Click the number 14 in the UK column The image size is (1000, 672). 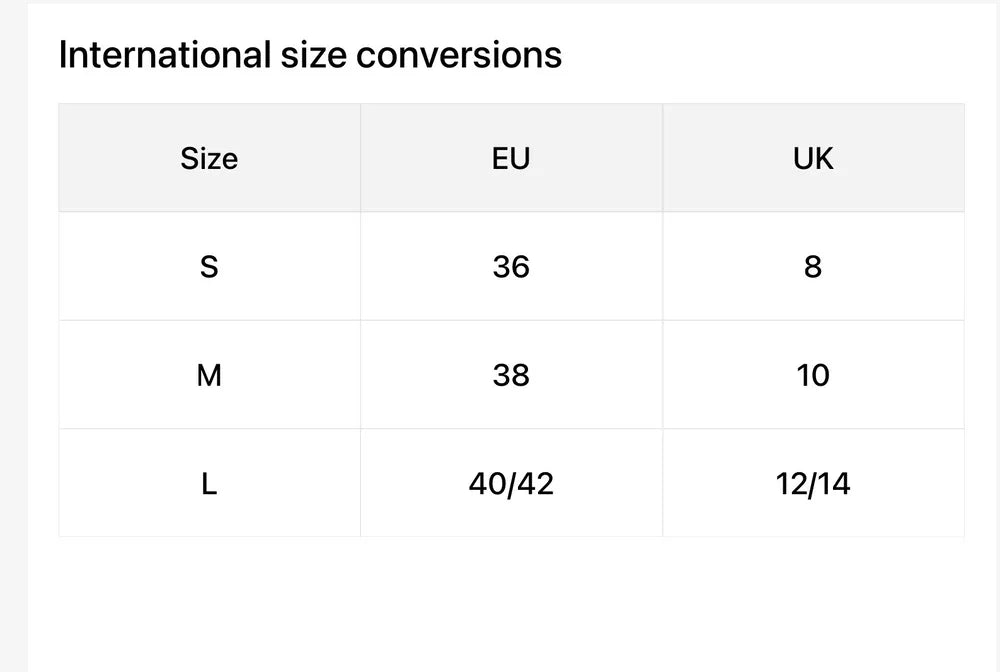[x=833, y=483]
